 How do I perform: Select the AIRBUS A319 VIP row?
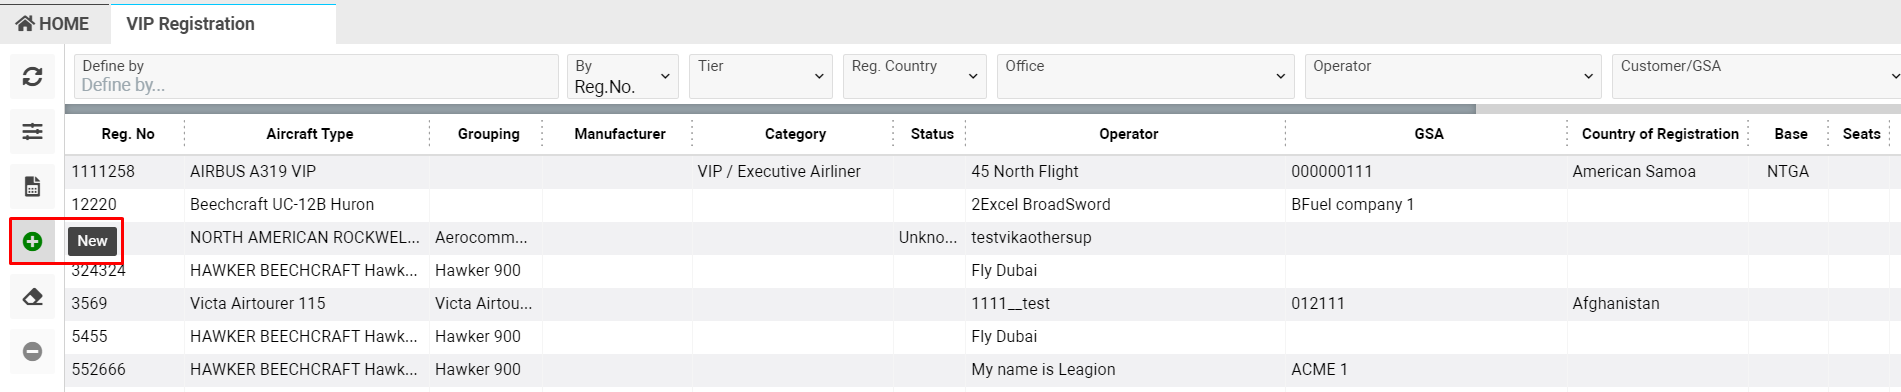click(982, 171)
